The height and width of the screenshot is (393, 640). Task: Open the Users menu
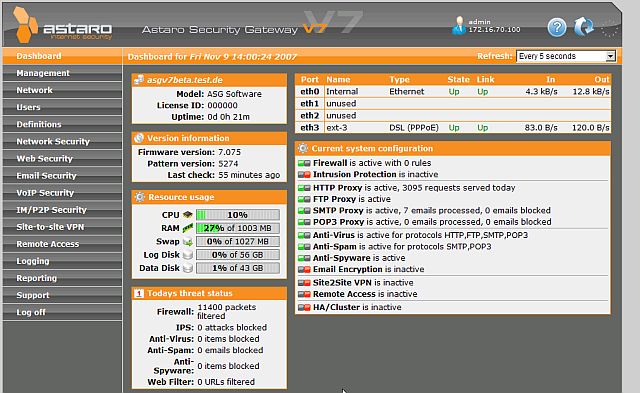click(62, 107)
